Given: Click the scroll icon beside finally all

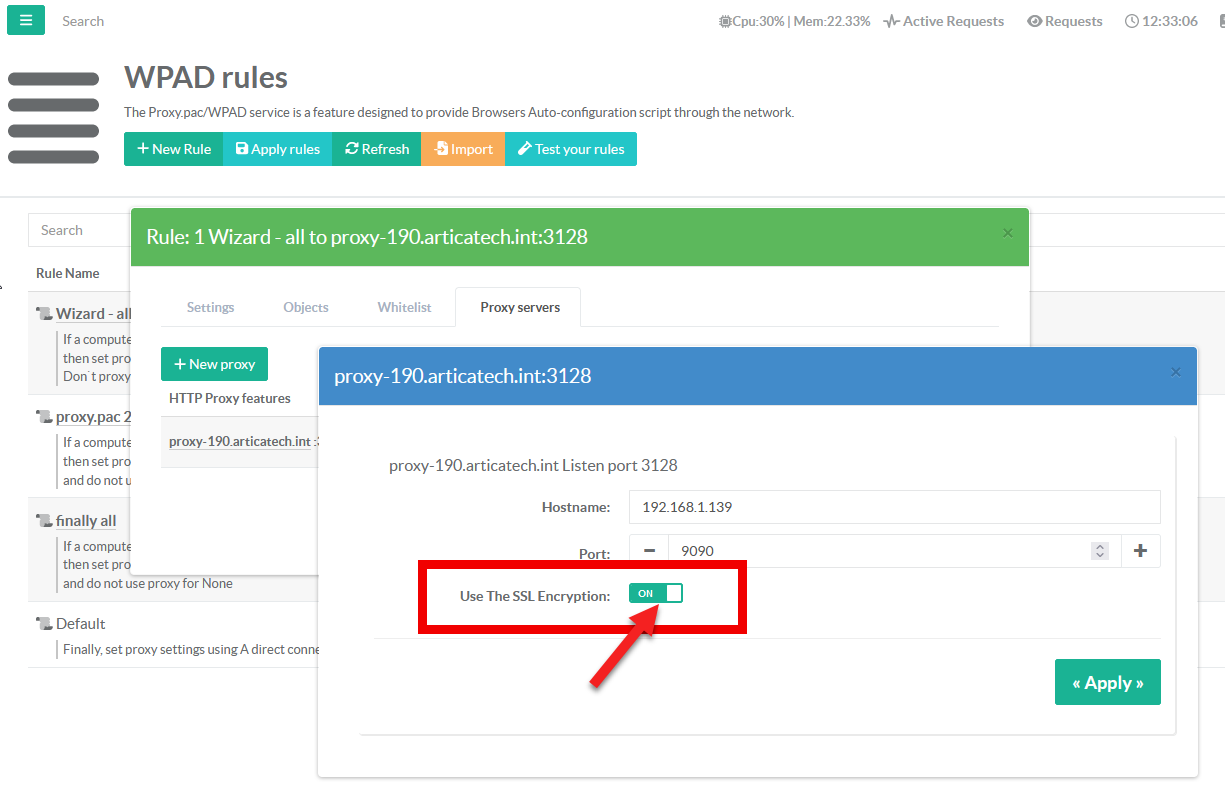Looking at the screenshot, I should coord(43,521).
